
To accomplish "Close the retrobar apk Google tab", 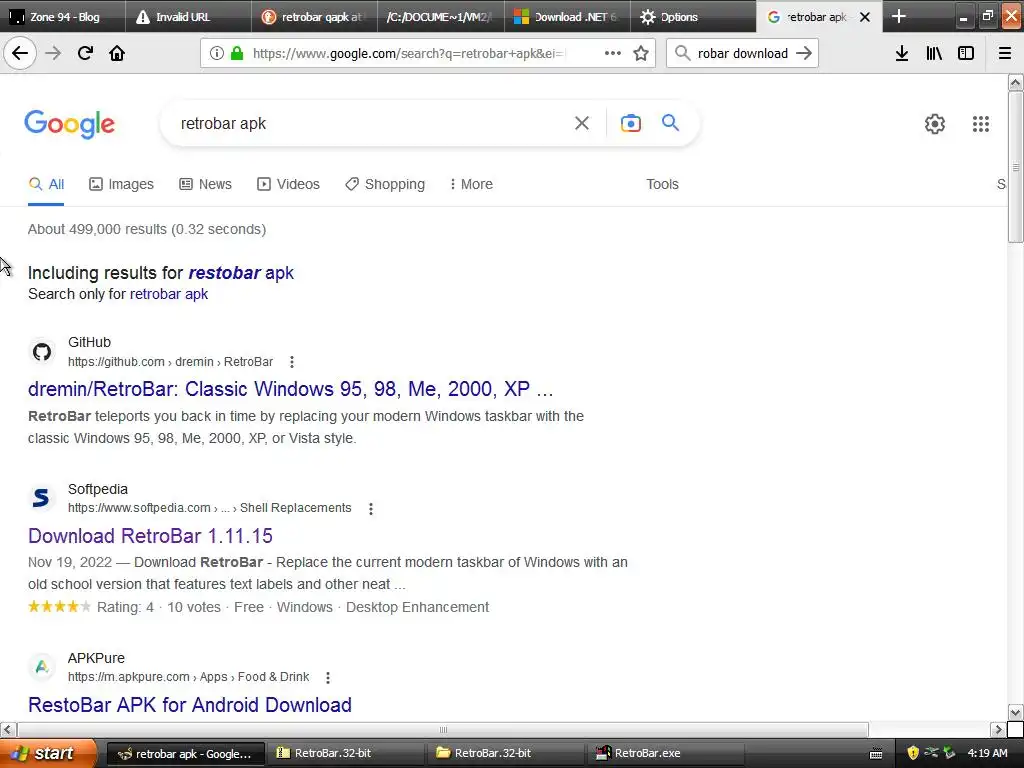I will tap(865, 17).
